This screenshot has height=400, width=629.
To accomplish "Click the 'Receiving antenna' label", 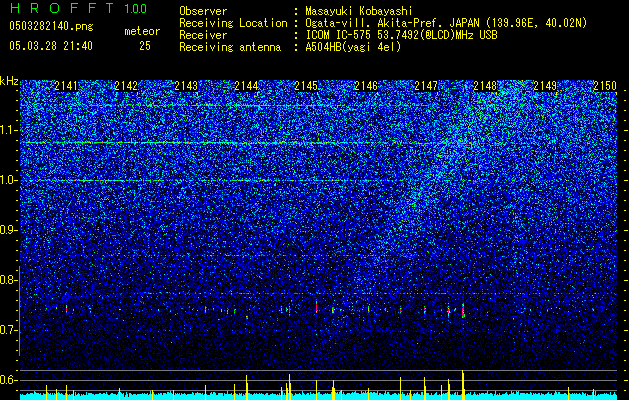I will [x=230, y=47].
